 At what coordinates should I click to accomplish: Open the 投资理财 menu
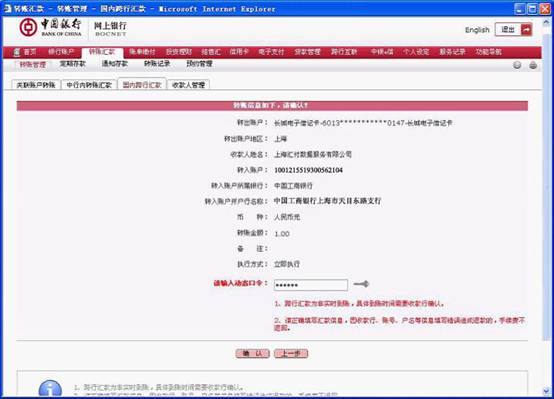tap(179, 52)
